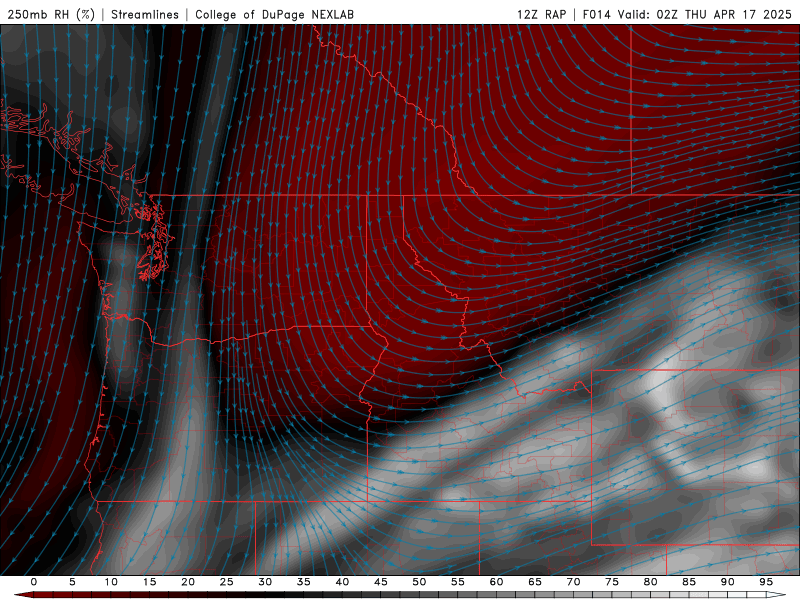The width and height of the screenshot is (800, 600).
Task: Click the colorbar label "65"
Action: click(x=535, y=582)
